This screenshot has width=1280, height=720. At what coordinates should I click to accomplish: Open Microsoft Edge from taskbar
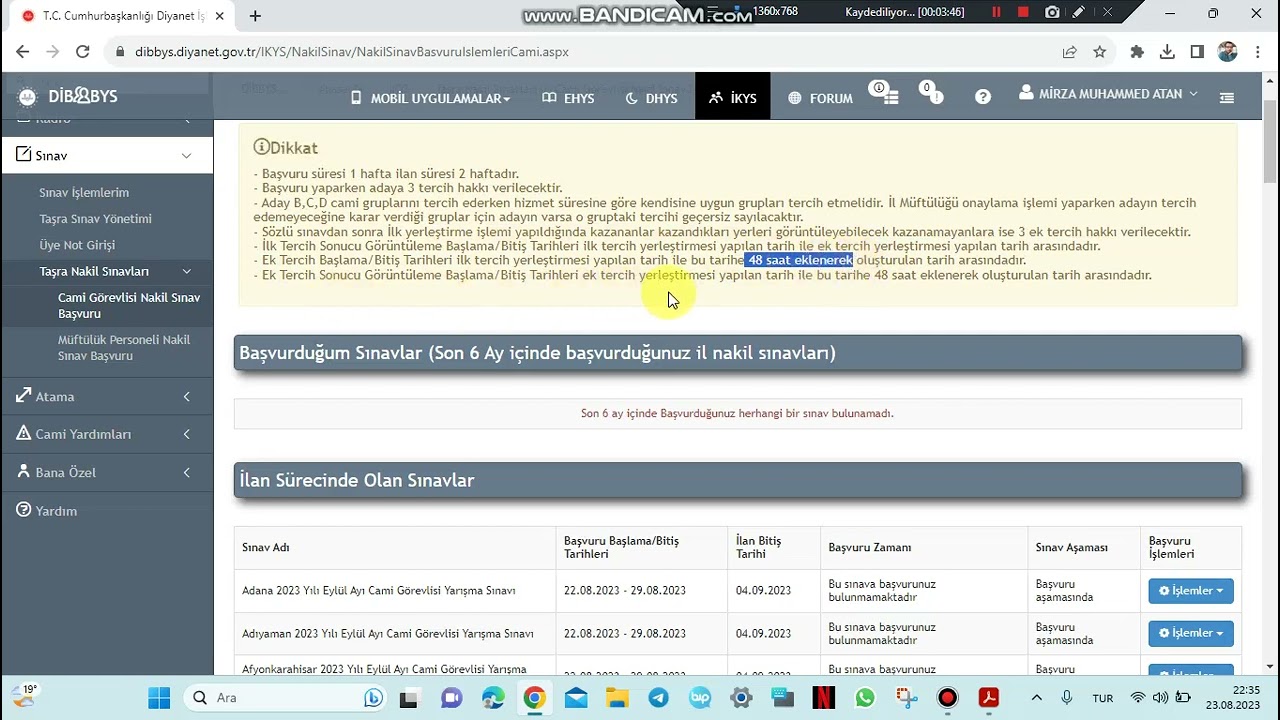click(493, 697)
